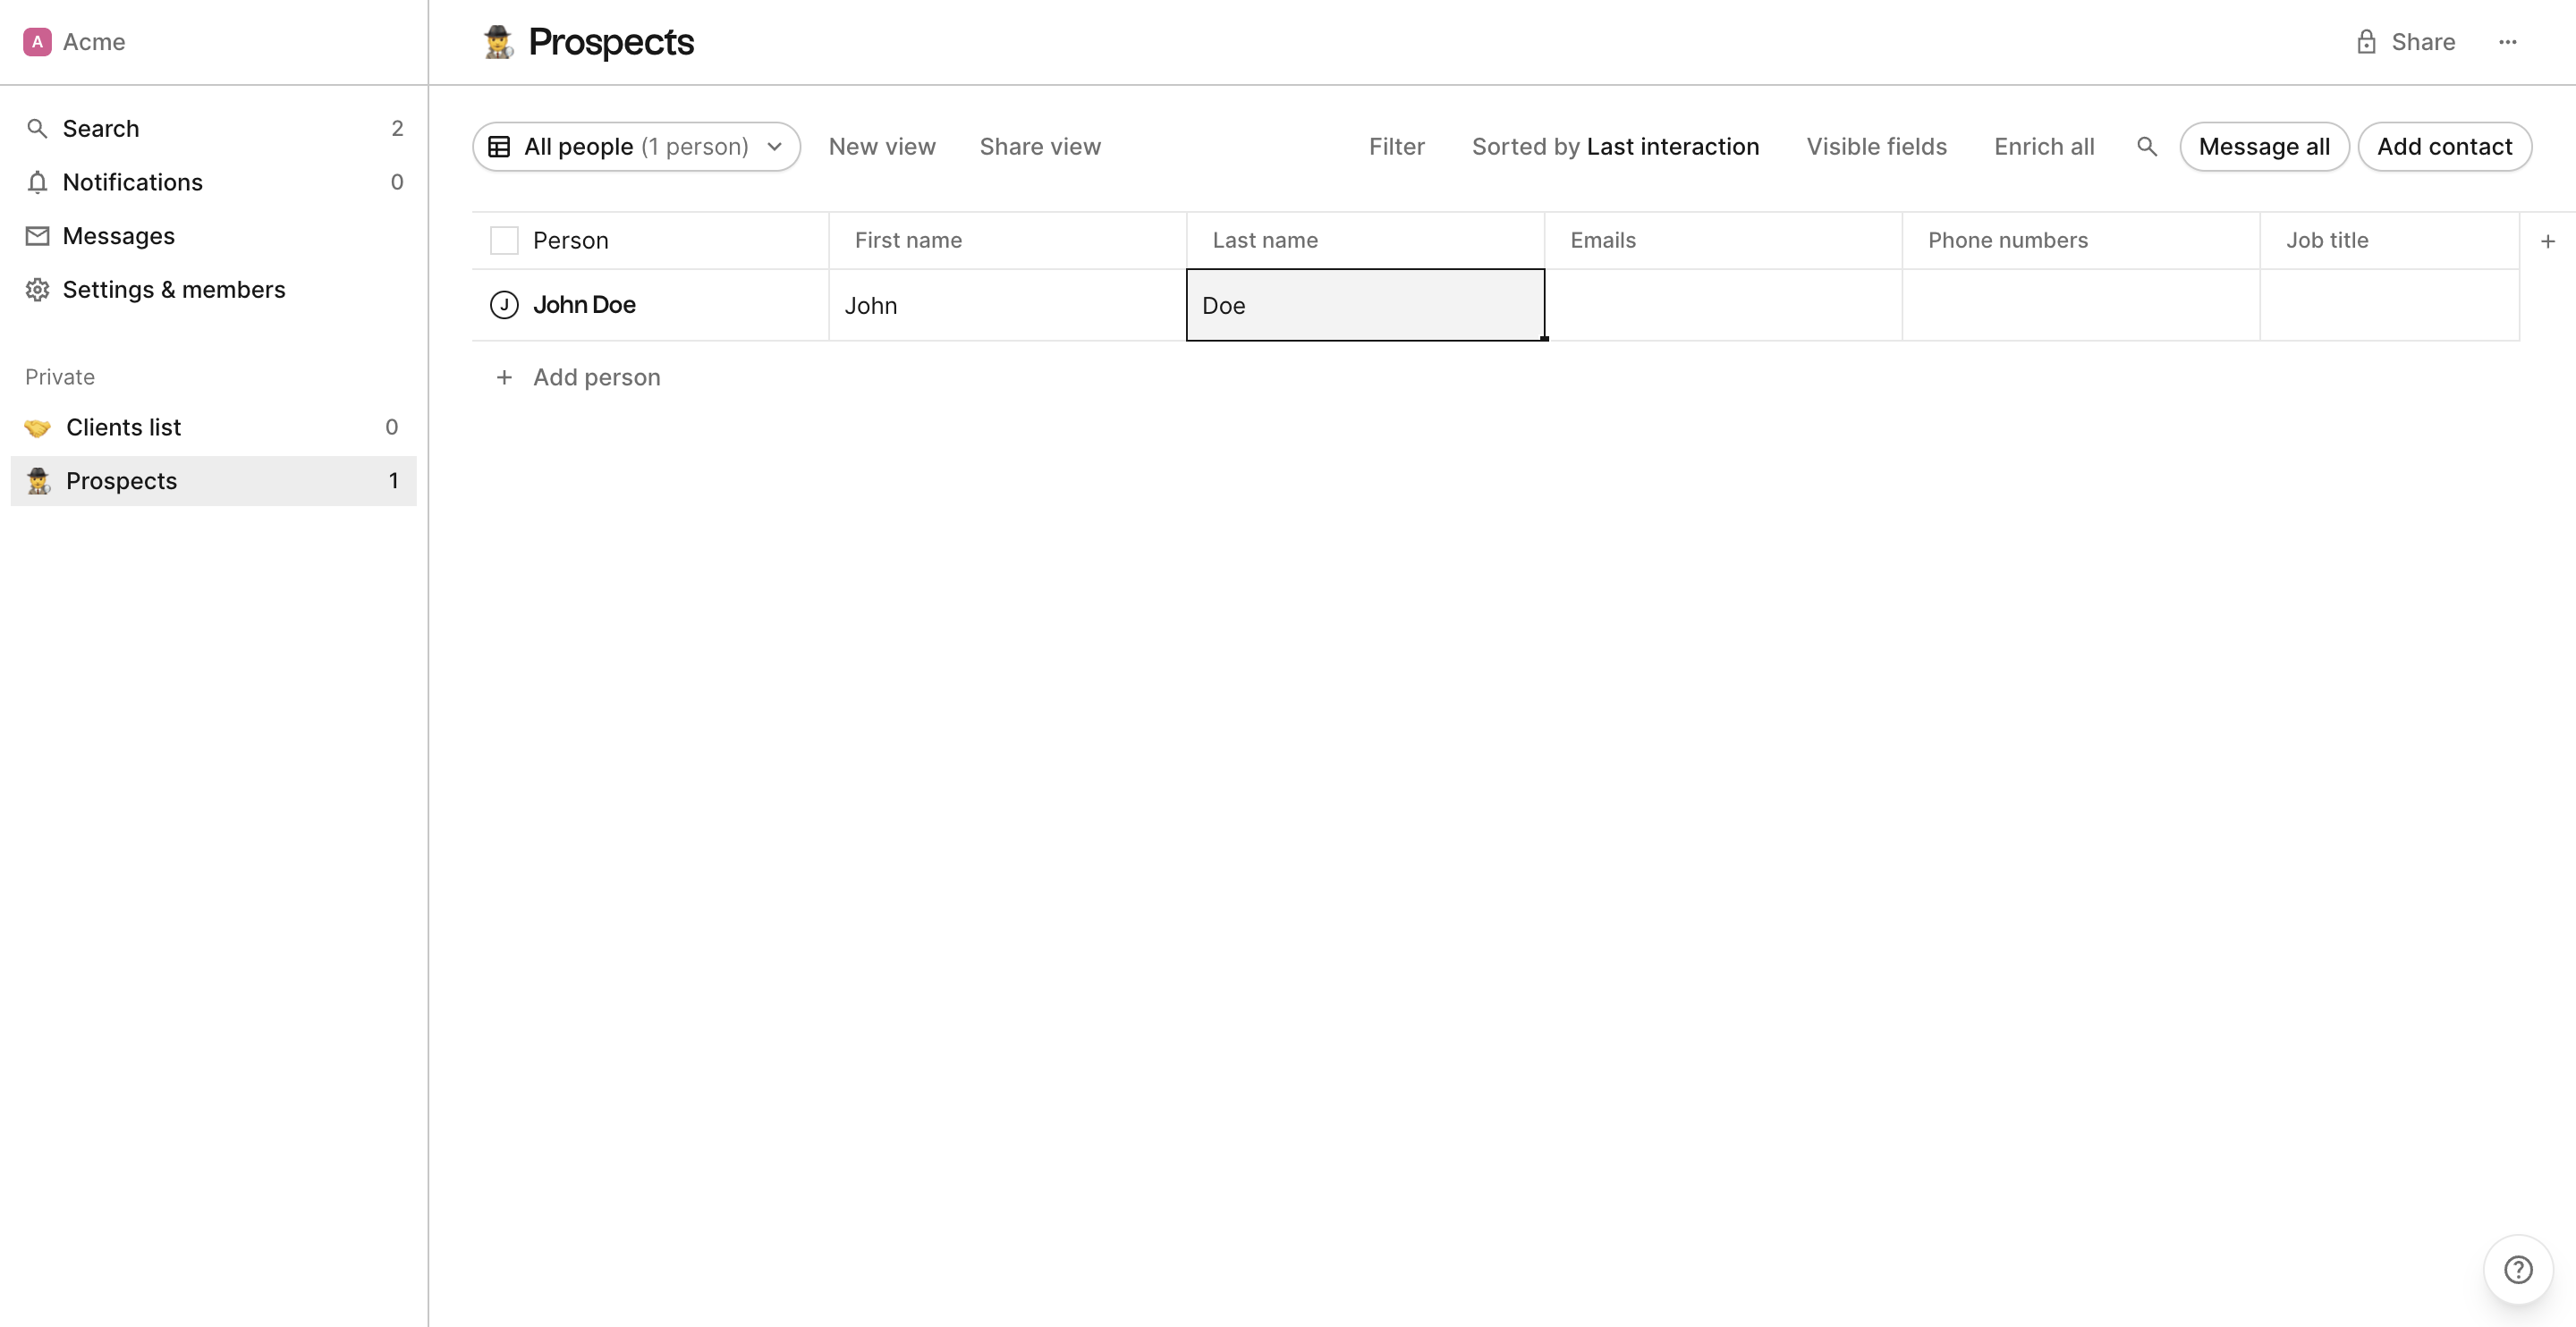This screenshot has width=2576, height=1327.
Task: Toggle the select all checkbox header
Action: click(x=503, y=239)
